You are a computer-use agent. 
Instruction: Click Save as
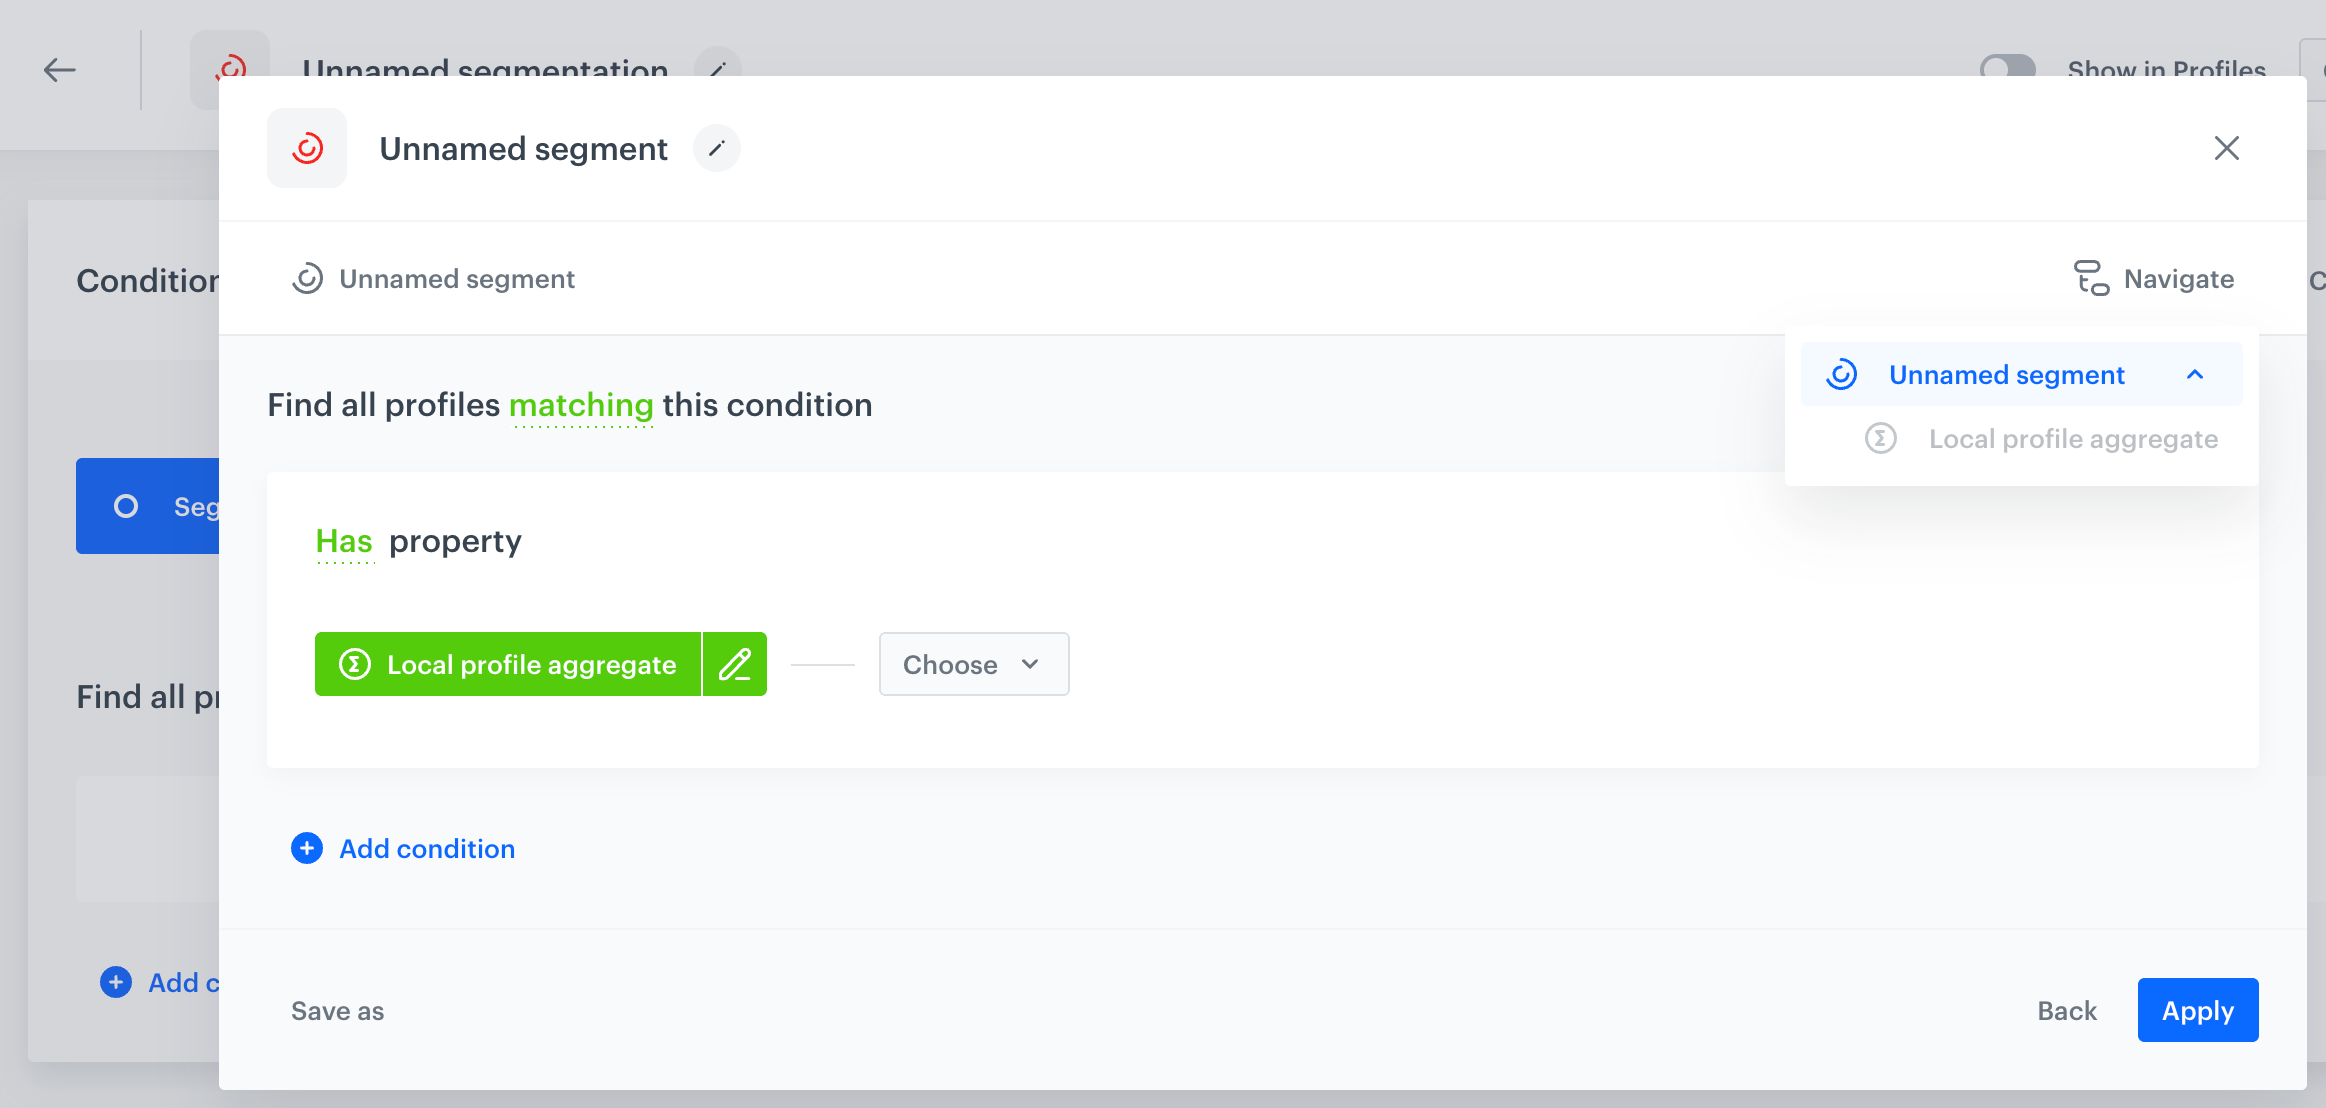coord(338,1011)
